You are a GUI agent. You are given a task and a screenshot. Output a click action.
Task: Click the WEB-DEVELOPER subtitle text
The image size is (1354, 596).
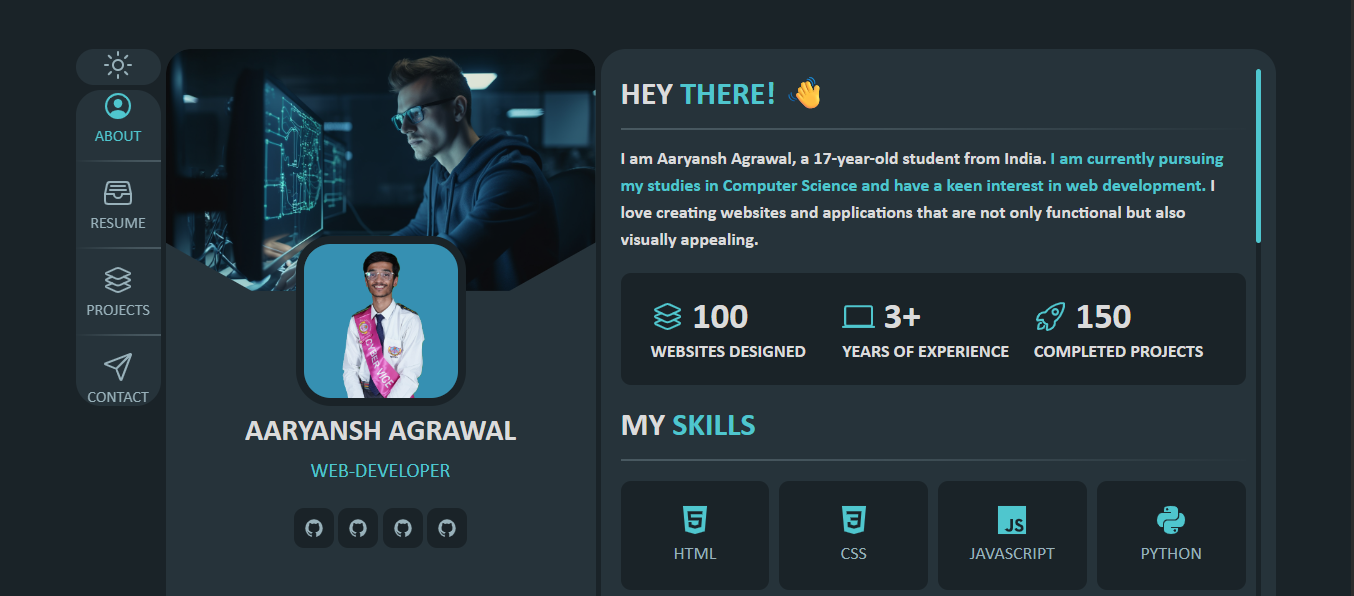[381, 471]
